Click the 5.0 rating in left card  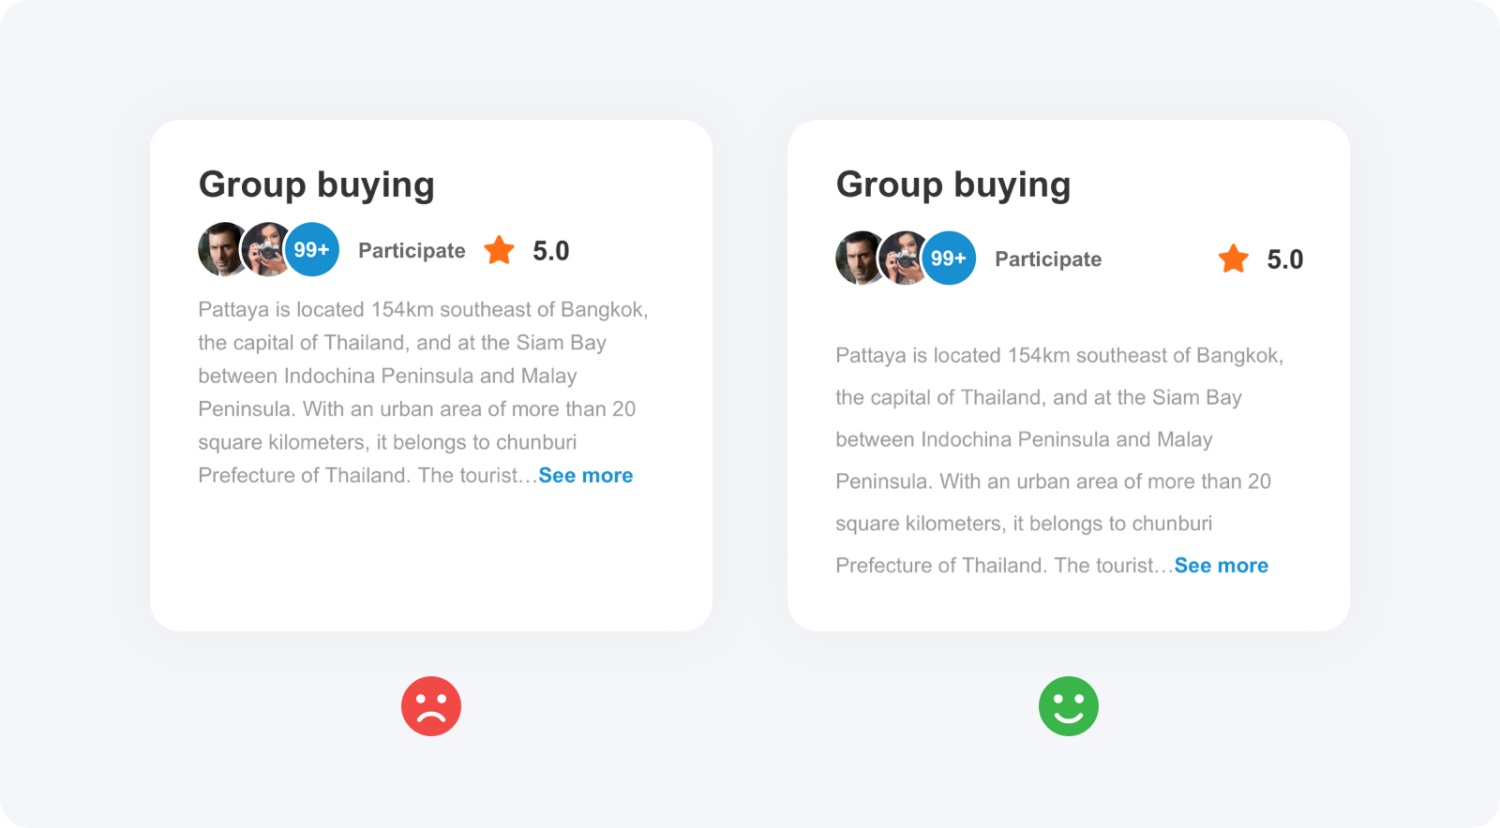tap(551, 251)
